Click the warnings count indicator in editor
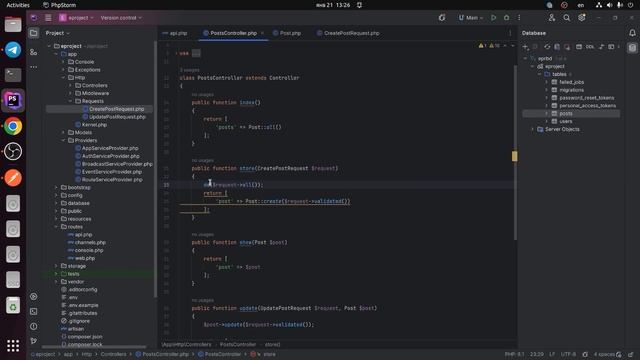 coord(489,46)
